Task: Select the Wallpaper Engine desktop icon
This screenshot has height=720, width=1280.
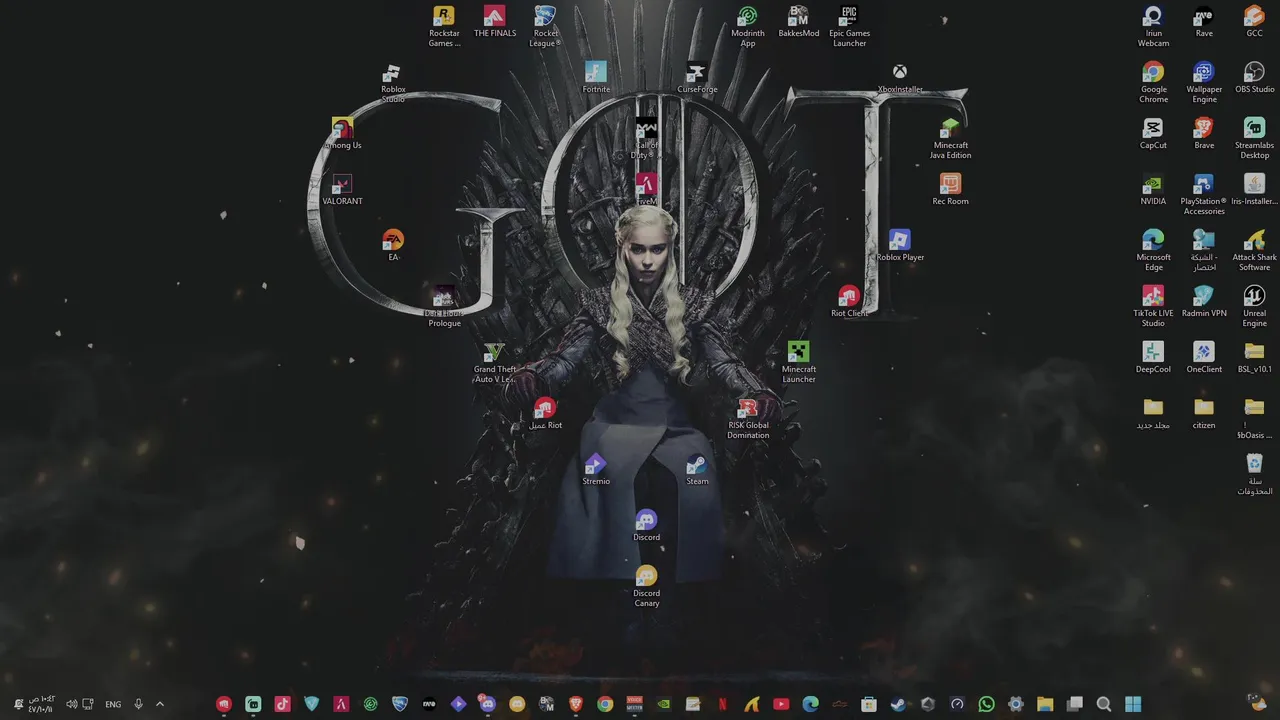Action: pos(1204,82)
